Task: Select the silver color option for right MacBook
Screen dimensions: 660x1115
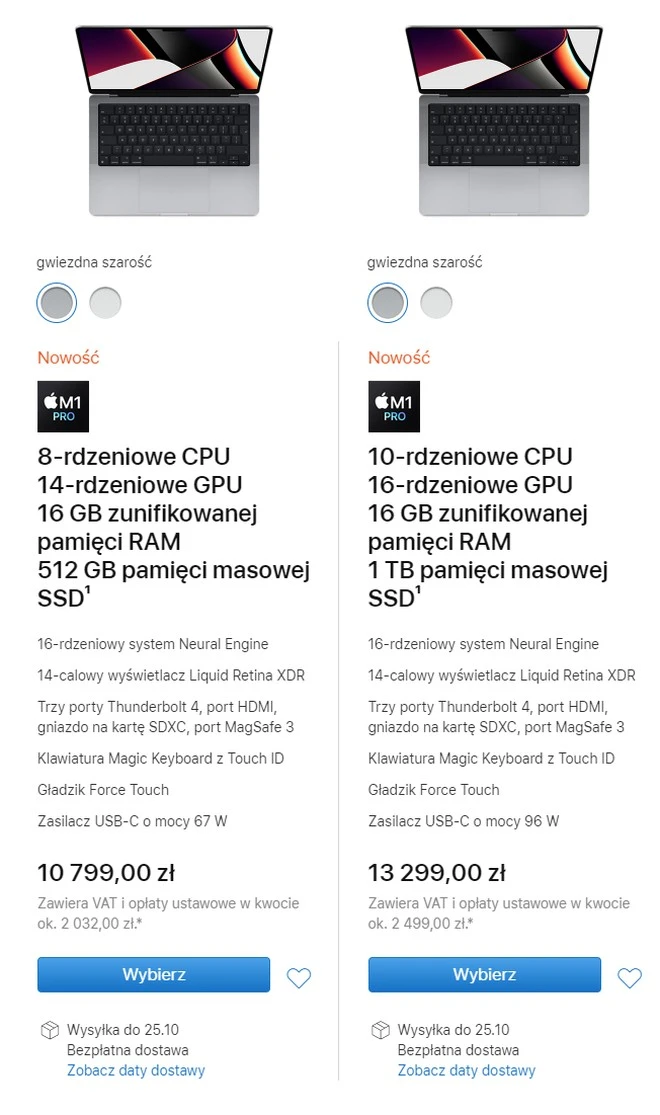Action: [x=436, y=302]
